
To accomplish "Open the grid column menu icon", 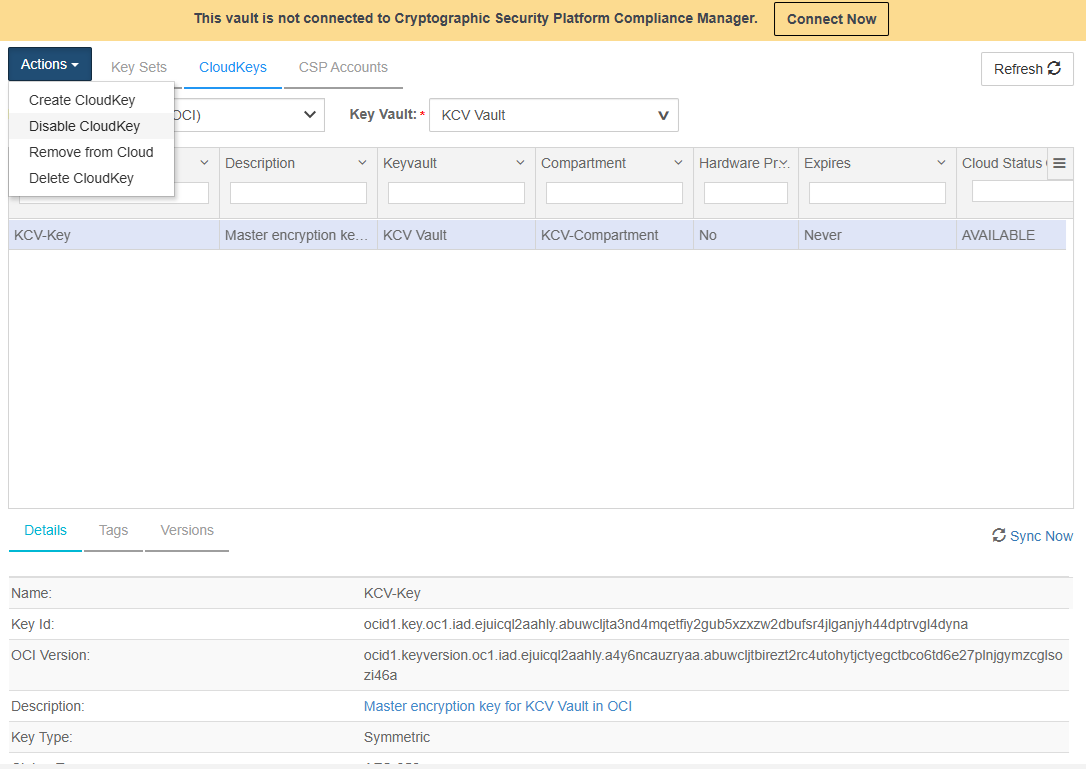I will [x=1059, y=163].
